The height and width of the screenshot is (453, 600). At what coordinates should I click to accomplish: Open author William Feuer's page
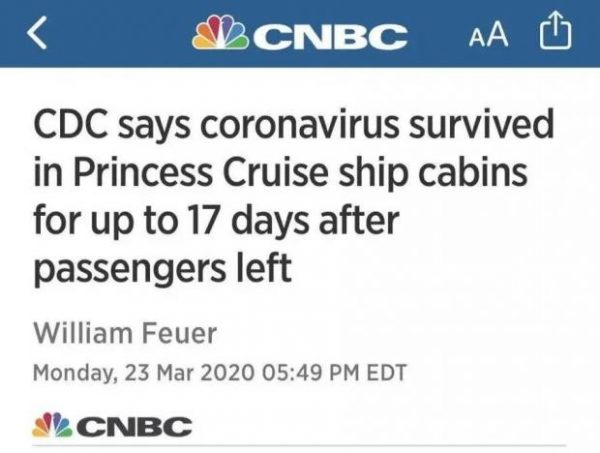coord(125,334)
